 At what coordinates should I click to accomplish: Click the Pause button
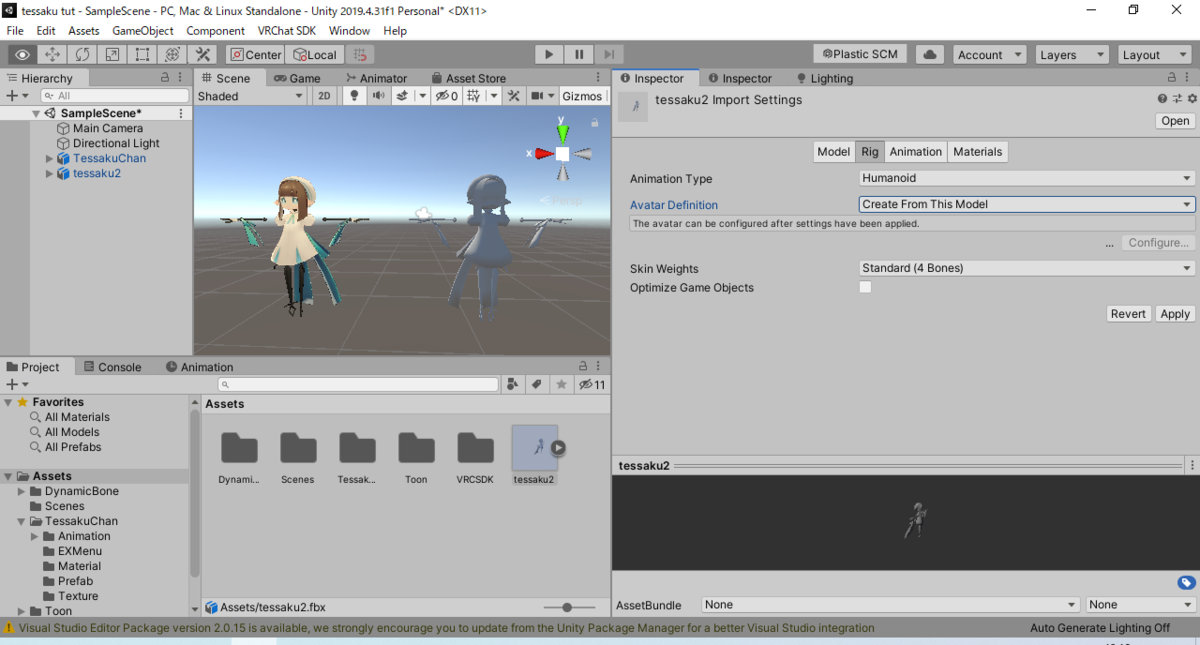[579, 55]
